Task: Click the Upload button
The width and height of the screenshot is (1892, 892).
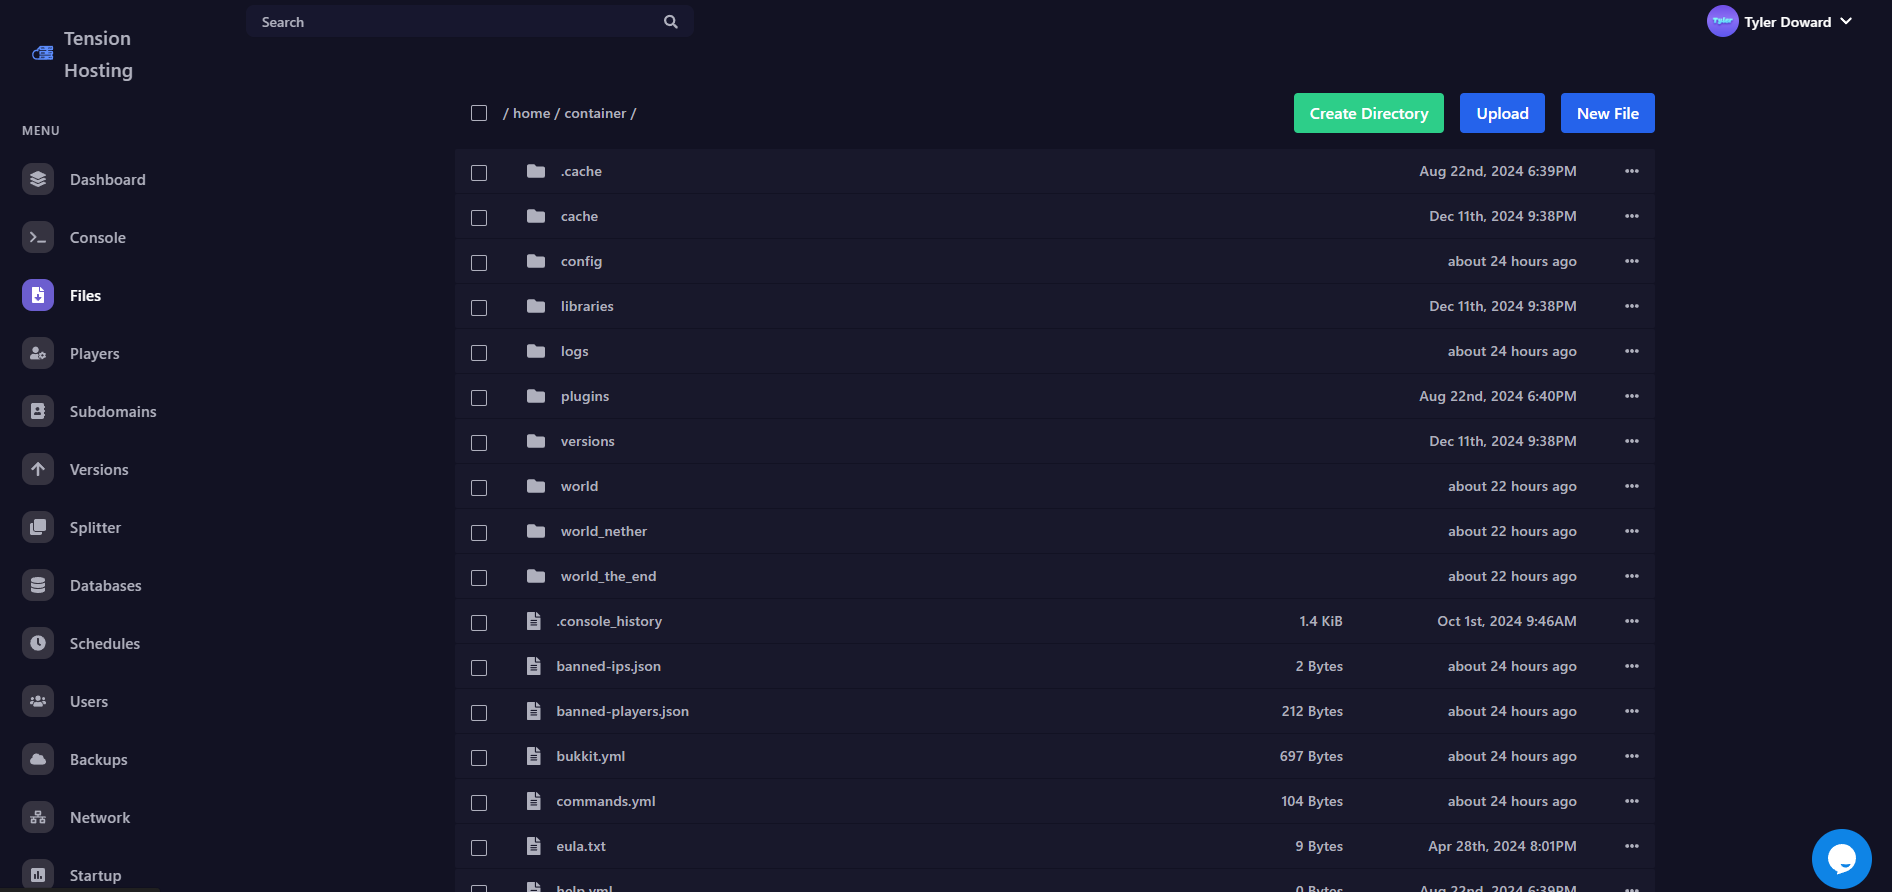Action: [x=1503, y=113]
